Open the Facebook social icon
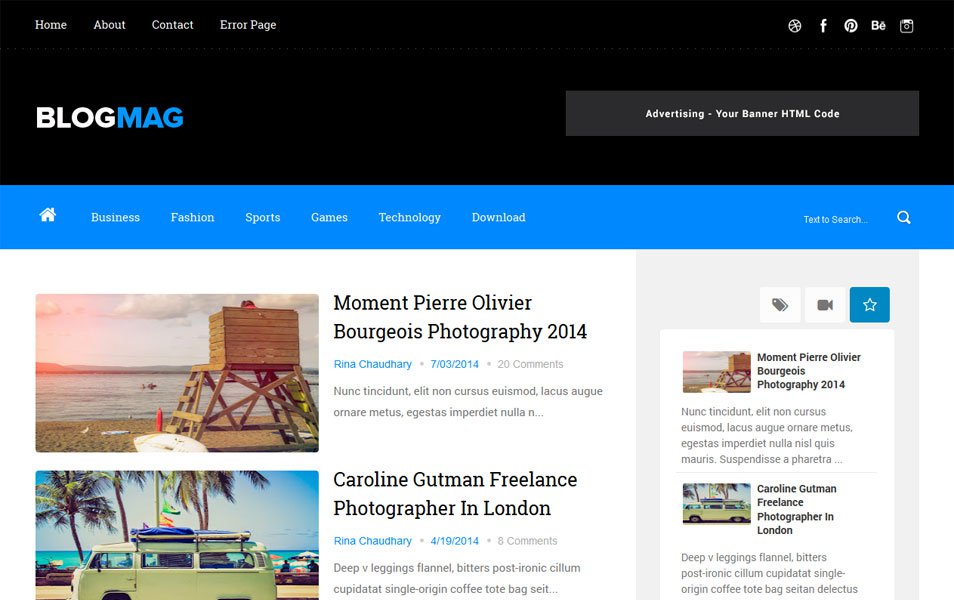954x600 pixels. 823,26
